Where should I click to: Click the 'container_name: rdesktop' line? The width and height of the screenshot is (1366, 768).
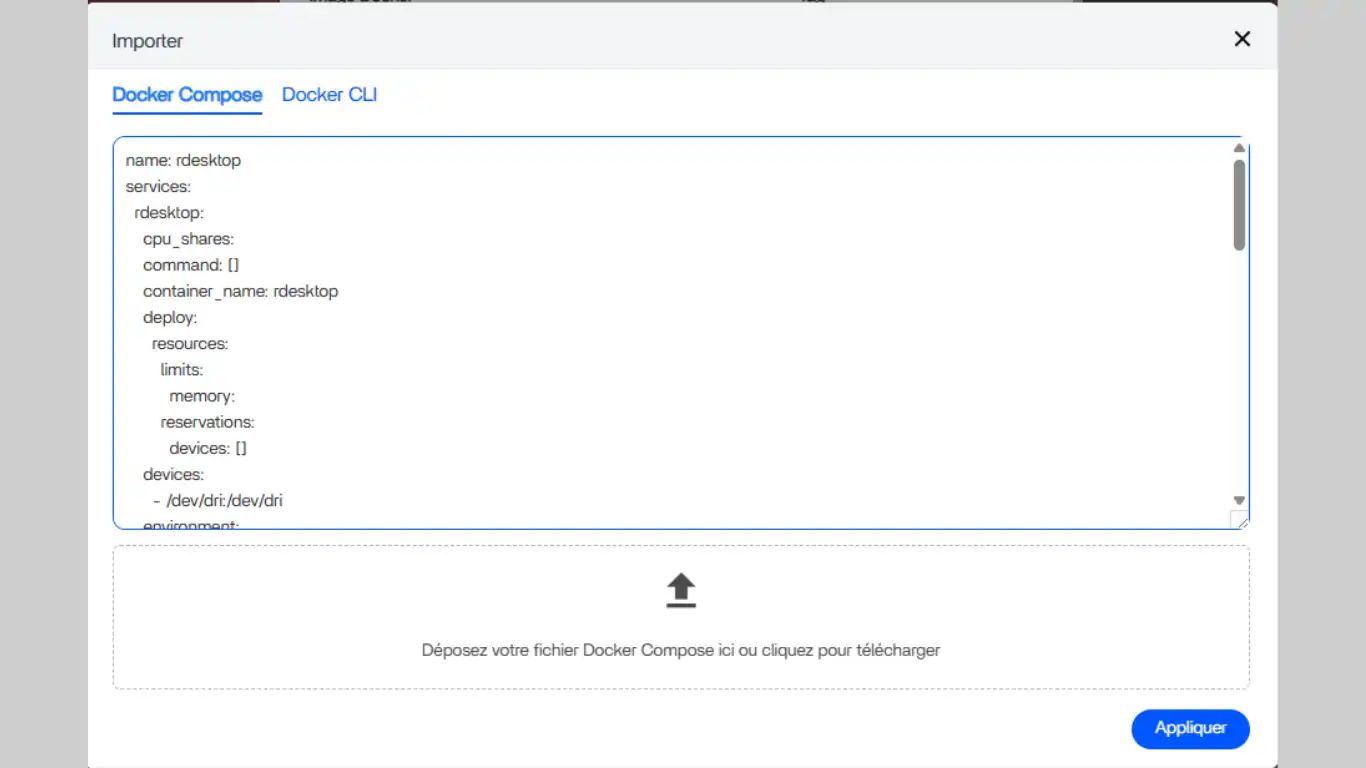coord(240,291)
